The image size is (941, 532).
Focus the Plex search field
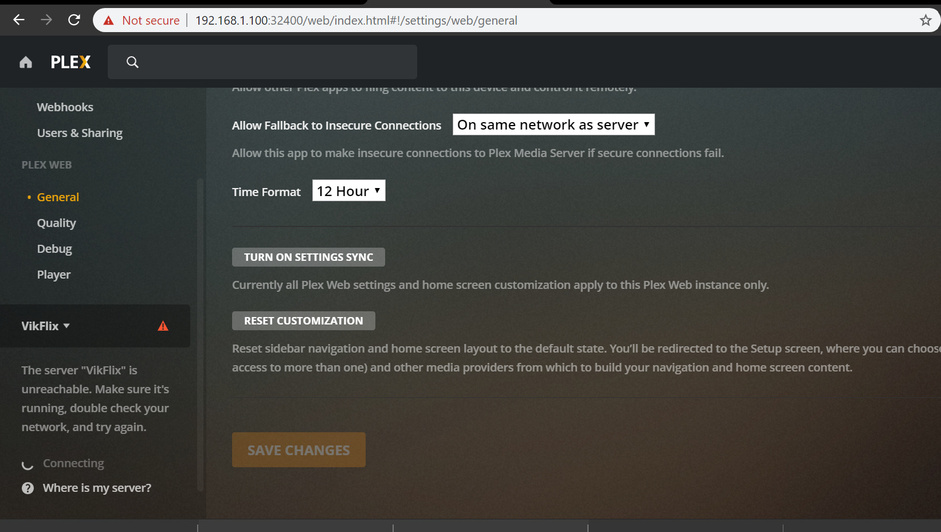(x=262, y=62)
